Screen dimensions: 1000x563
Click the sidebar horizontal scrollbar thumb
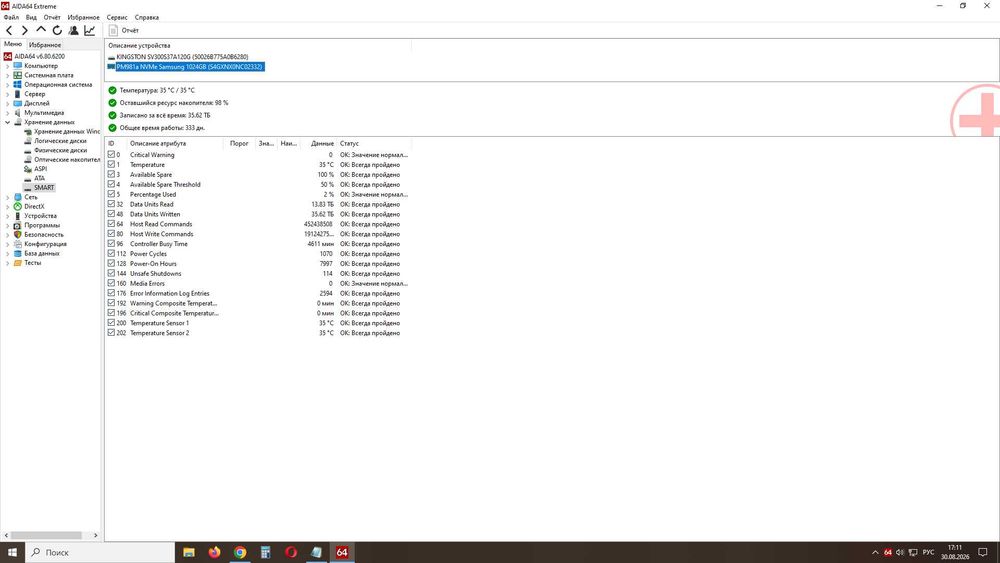46,536
